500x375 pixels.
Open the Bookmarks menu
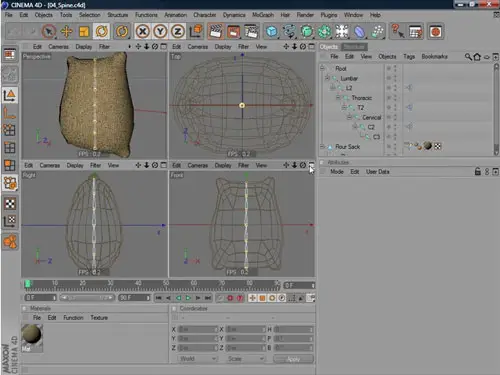coord(434,56)
